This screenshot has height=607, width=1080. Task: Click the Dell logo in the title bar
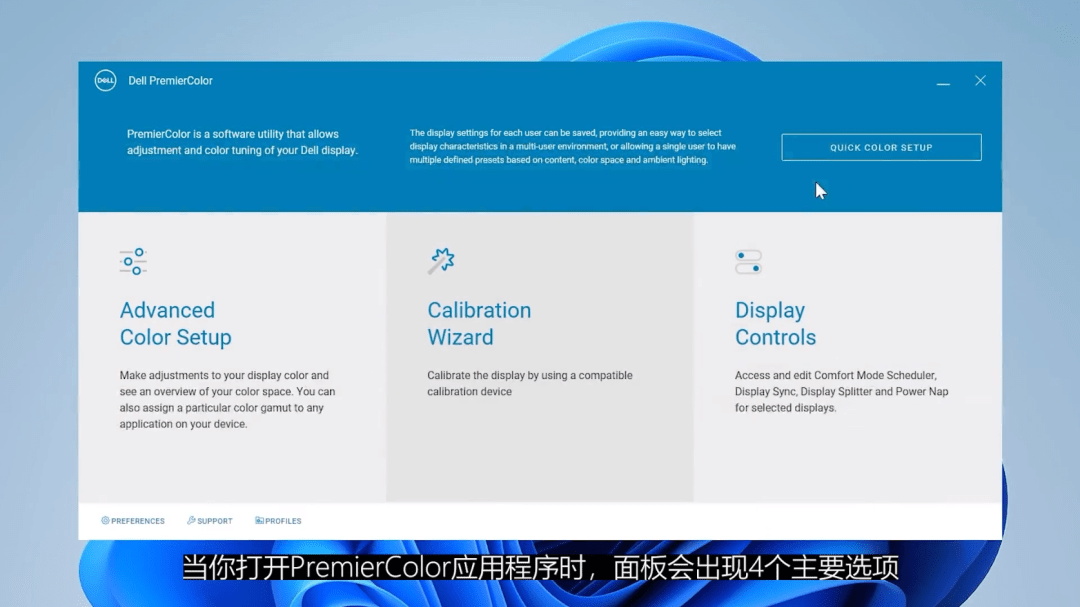105,80
